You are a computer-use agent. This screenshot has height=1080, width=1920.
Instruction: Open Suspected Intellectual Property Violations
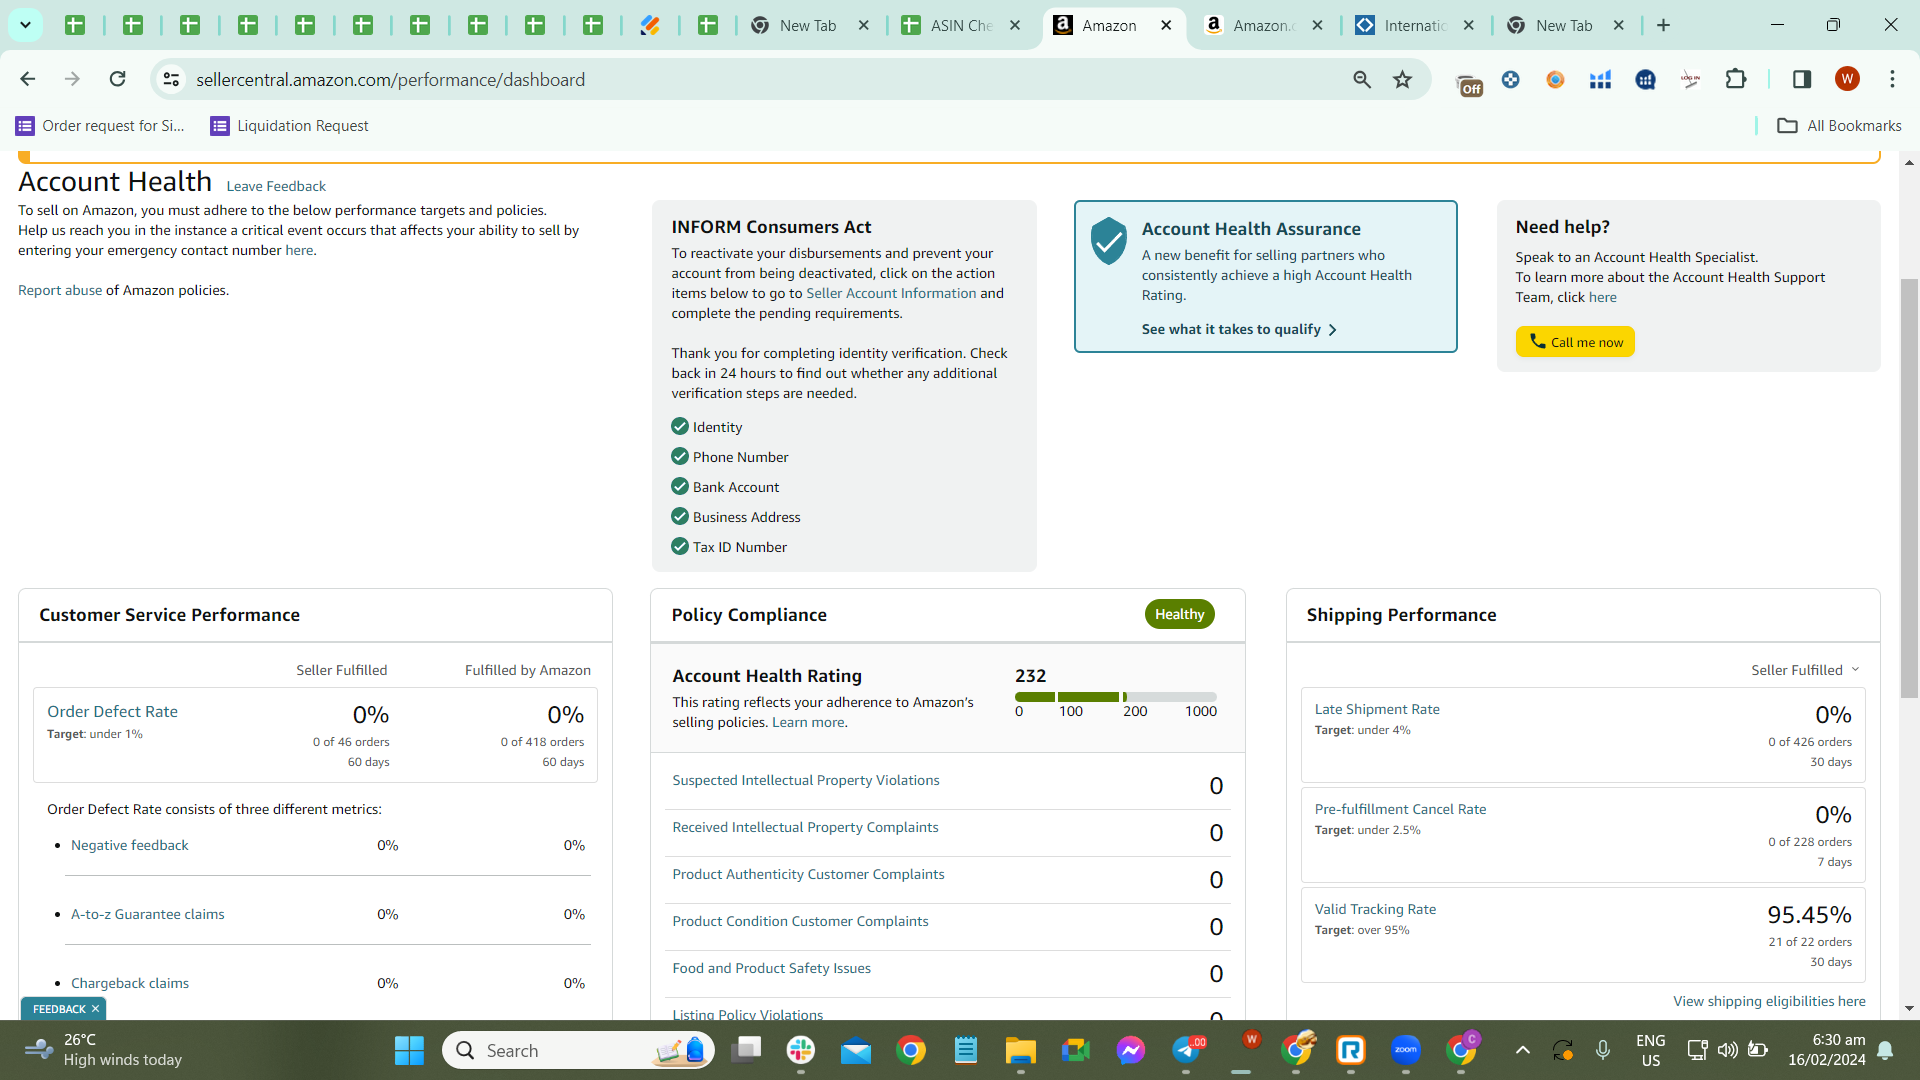(806, 781)
